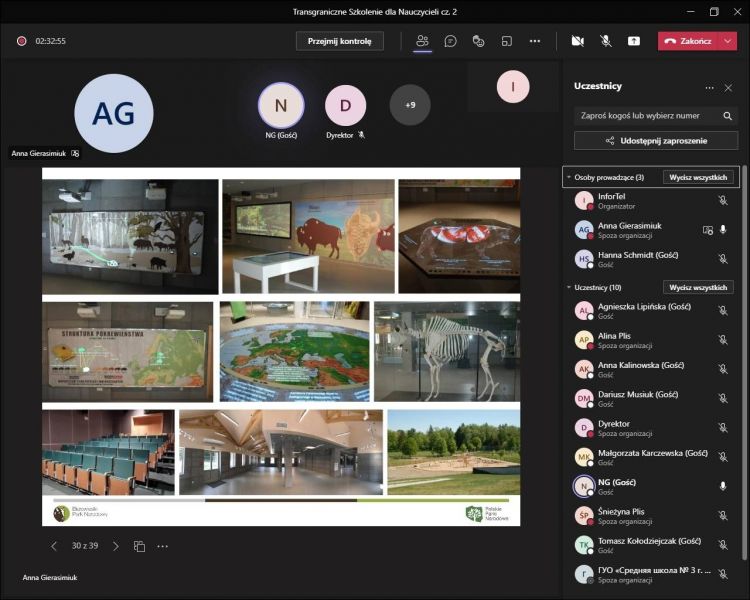This screenshot has height=600, width=750.
Task: Go to the next slide arrow
Action: click(x=115, y=546)
